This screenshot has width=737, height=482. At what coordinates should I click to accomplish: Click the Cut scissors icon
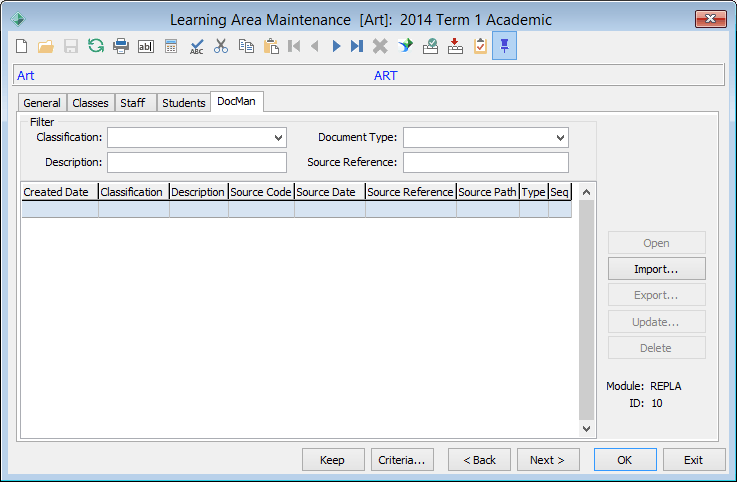pos(220,46)
